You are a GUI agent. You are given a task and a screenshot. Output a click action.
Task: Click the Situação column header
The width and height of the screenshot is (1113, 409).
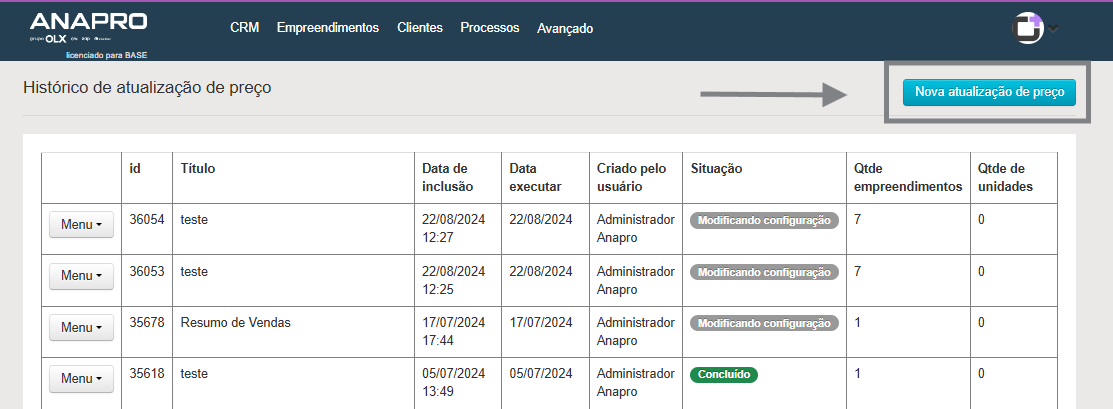(716, 169)
